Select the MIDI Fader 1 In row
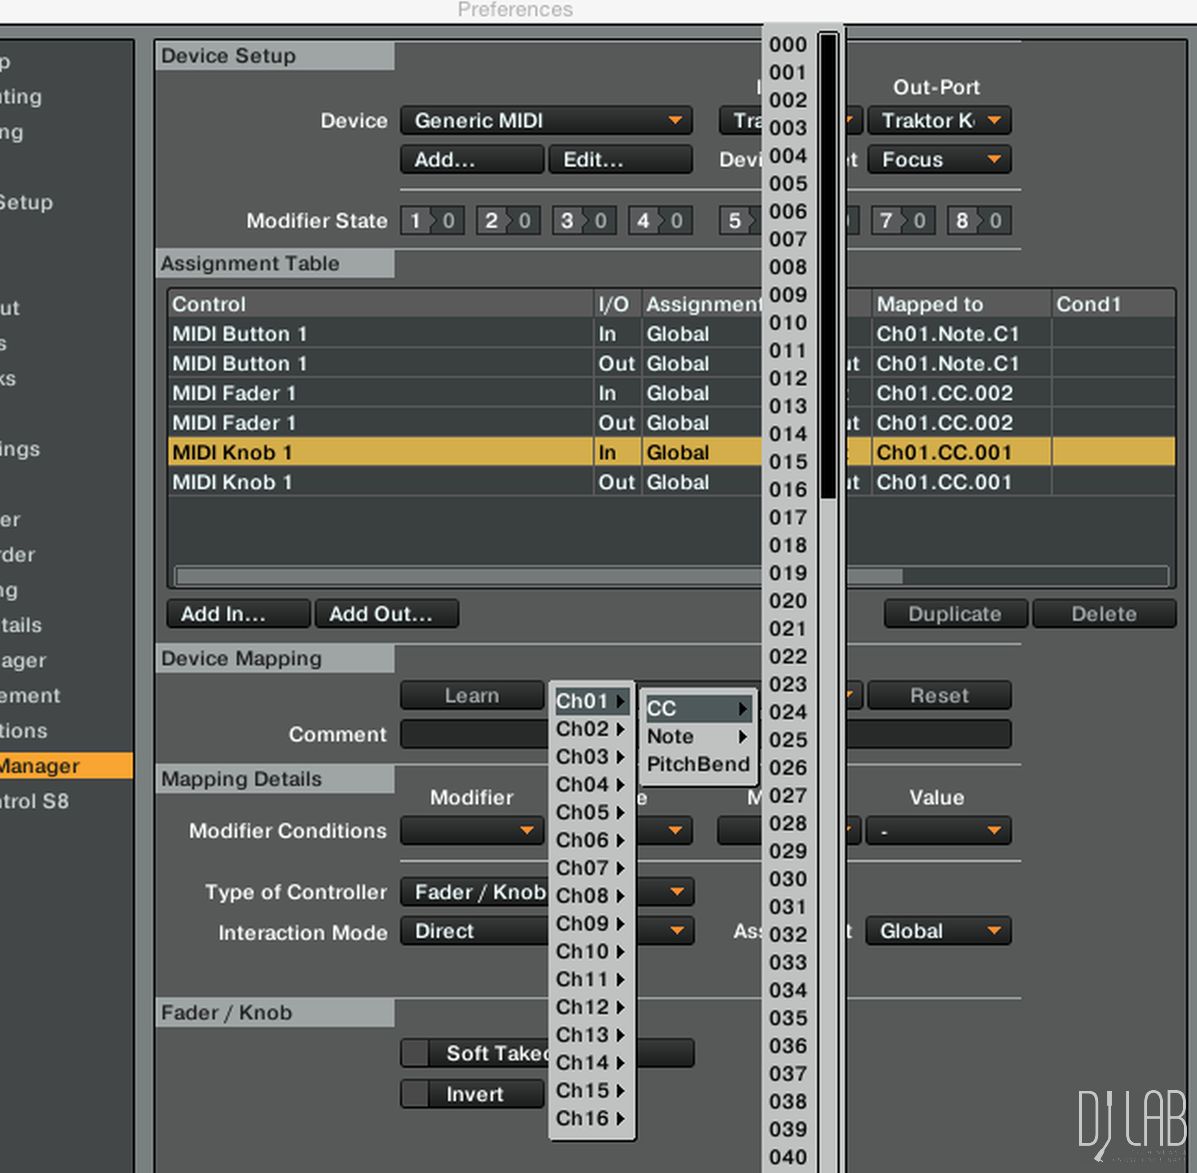This screenshot has width=1197, height=1173. pyautogui.click(x=380, y=393)
